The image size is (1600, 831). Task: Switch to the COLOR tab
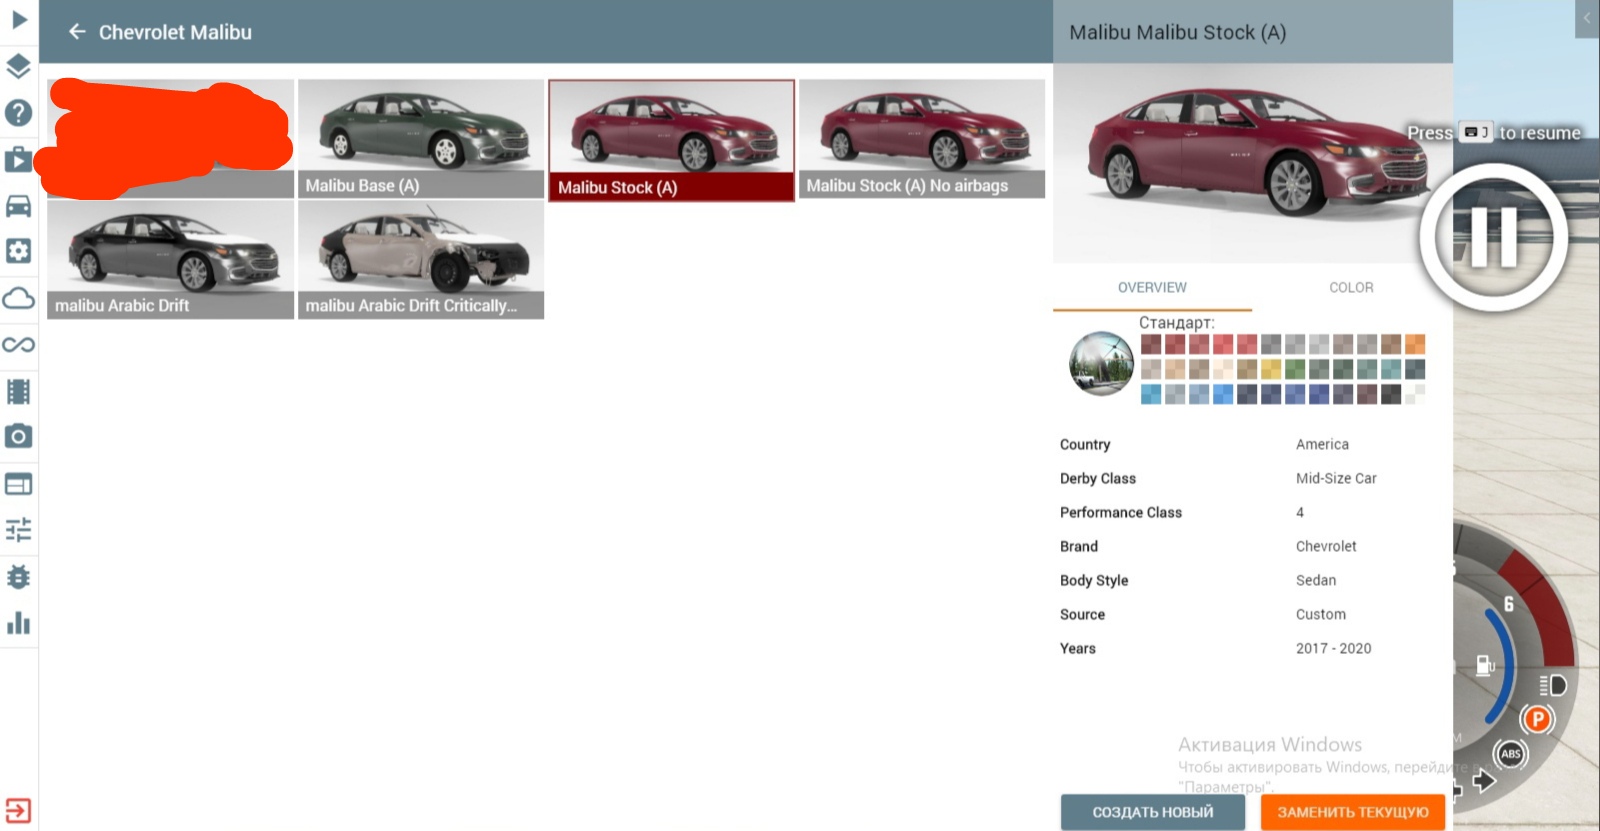coord(1351,287)
